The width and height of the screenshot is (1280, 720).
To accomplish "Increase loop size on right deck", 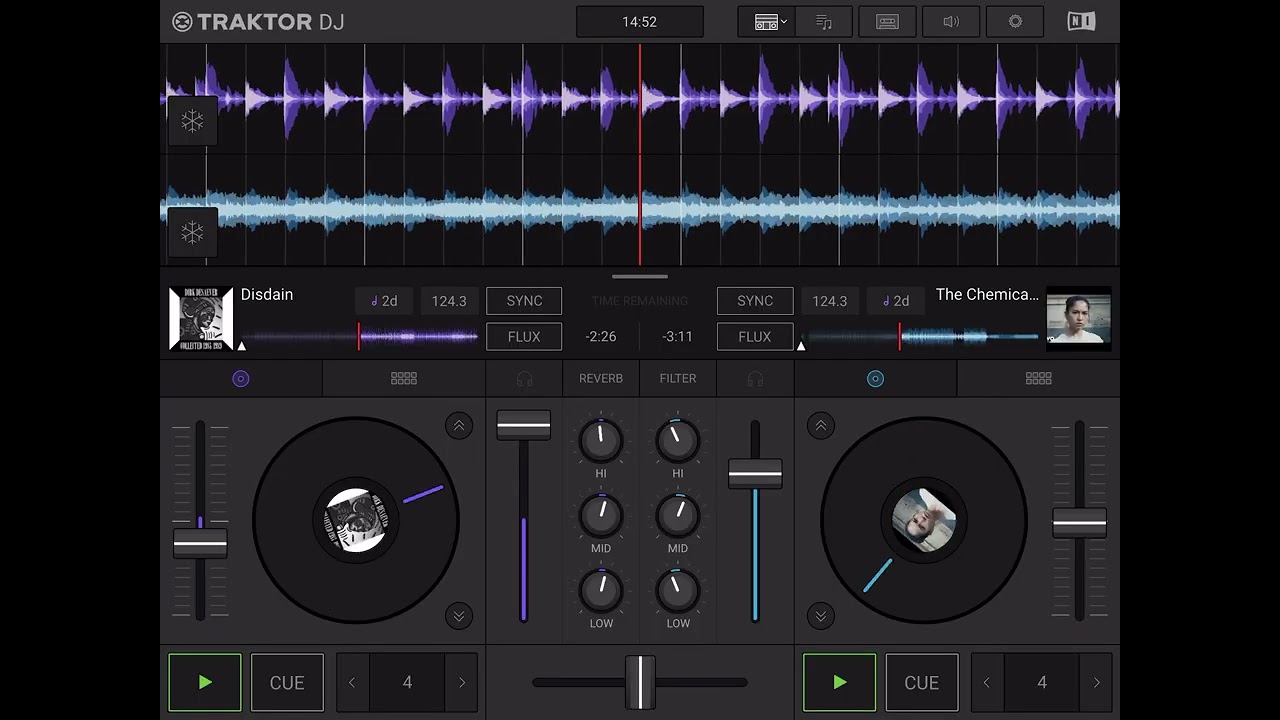I will tap(1097, 682).
